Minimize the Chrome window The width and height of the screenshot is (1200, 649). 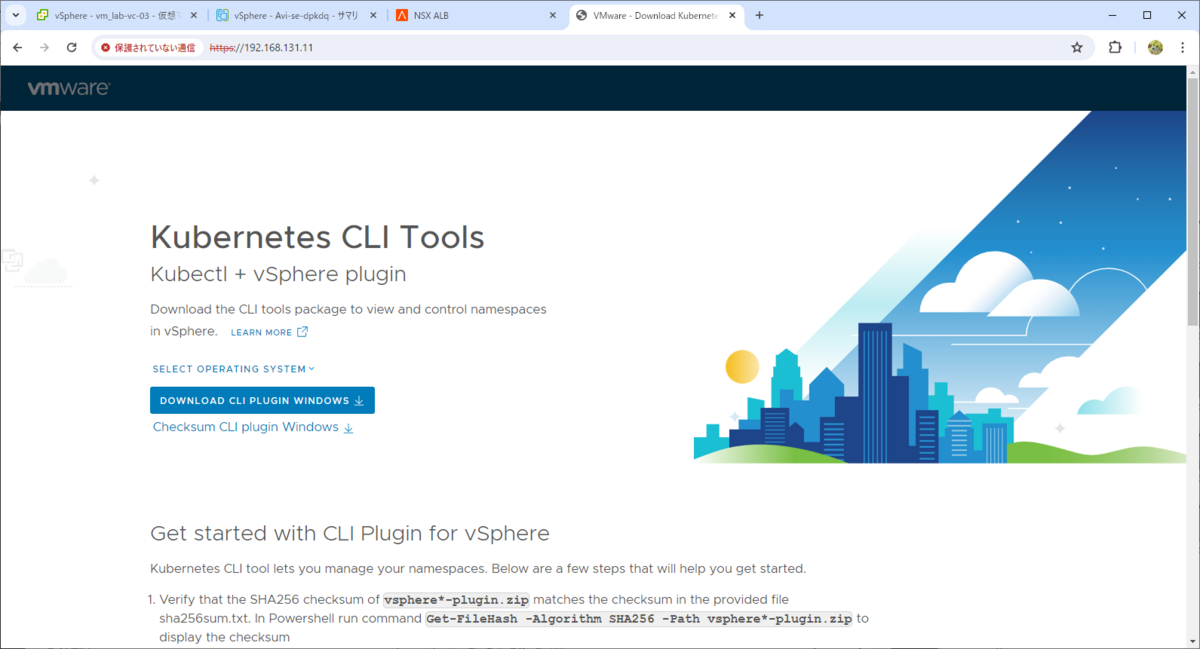click(1112, 15)
